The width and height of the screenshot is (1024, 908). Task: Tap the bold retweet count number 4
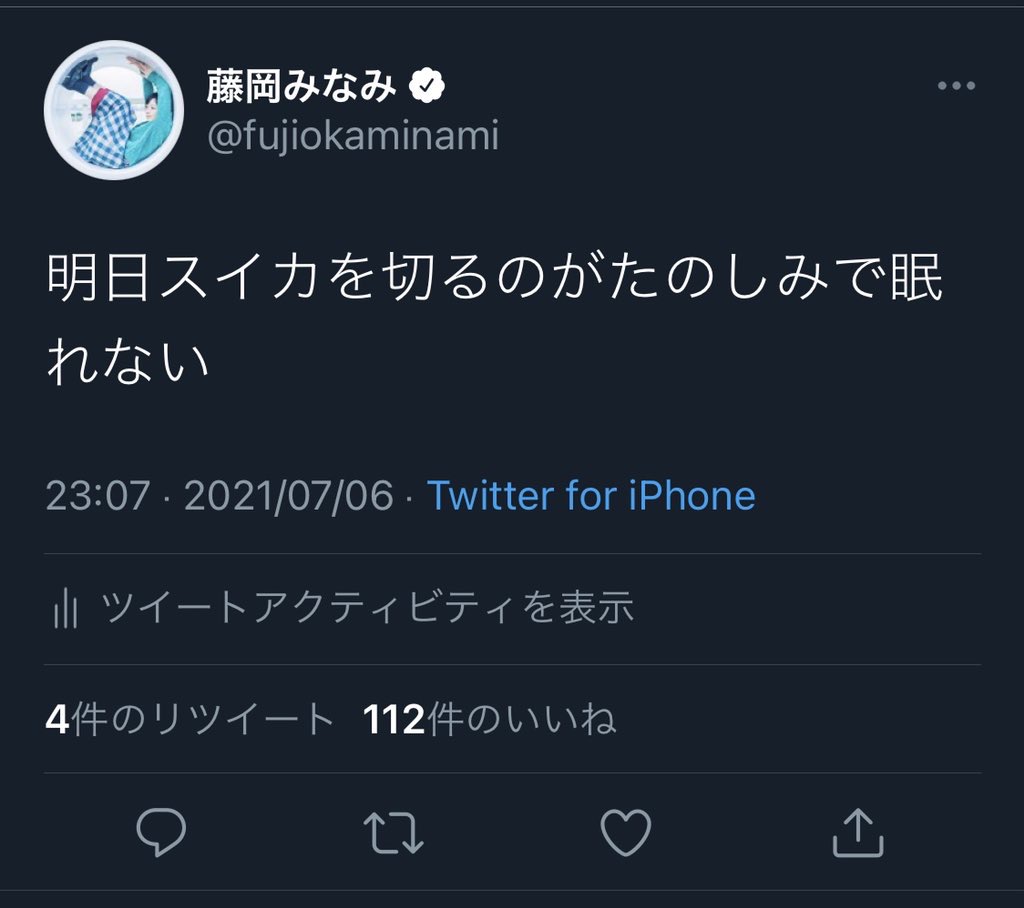(x=57, y=719)
